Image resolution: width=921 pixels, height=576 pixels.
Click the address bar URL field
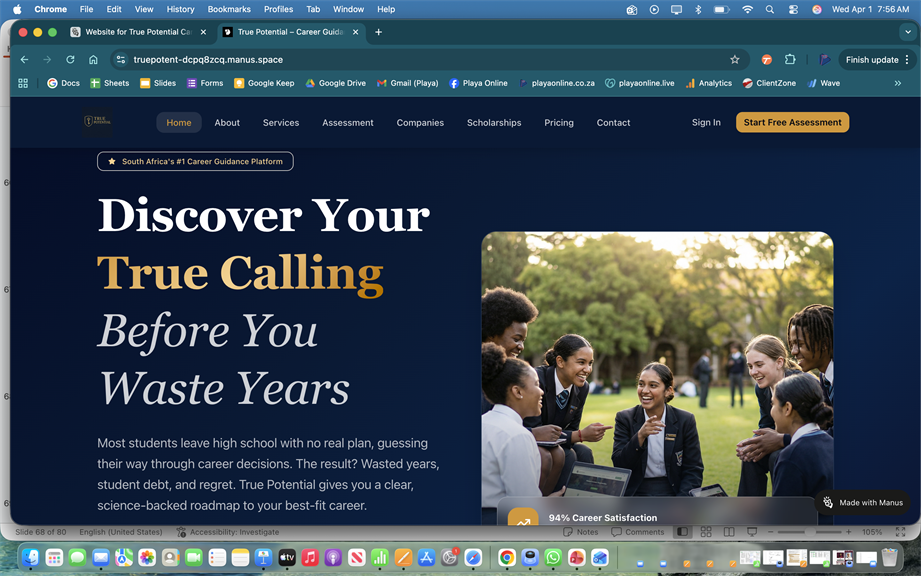[429, 59]
